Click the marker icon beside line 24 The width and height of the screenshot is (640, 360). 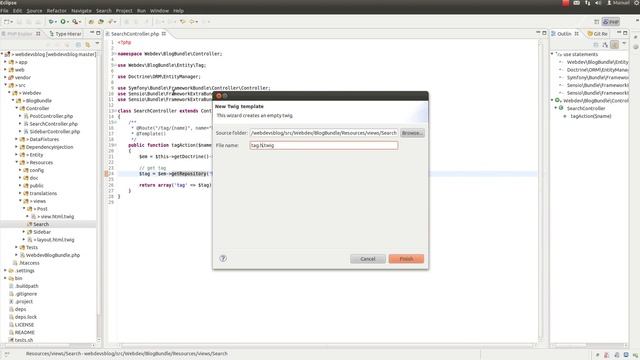107,174
